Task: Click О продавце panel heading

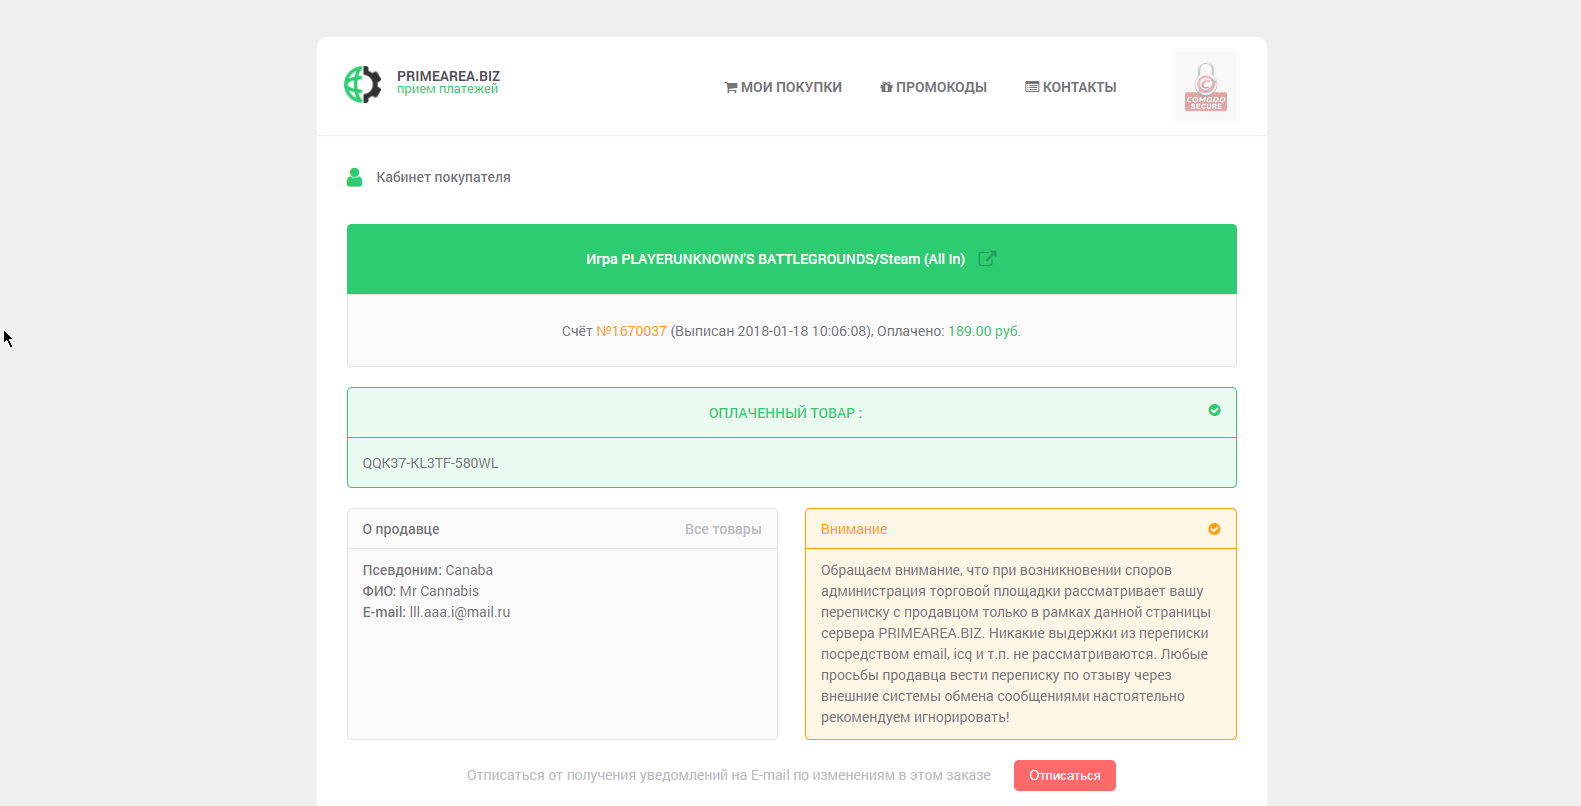Action: click(401, 529)
